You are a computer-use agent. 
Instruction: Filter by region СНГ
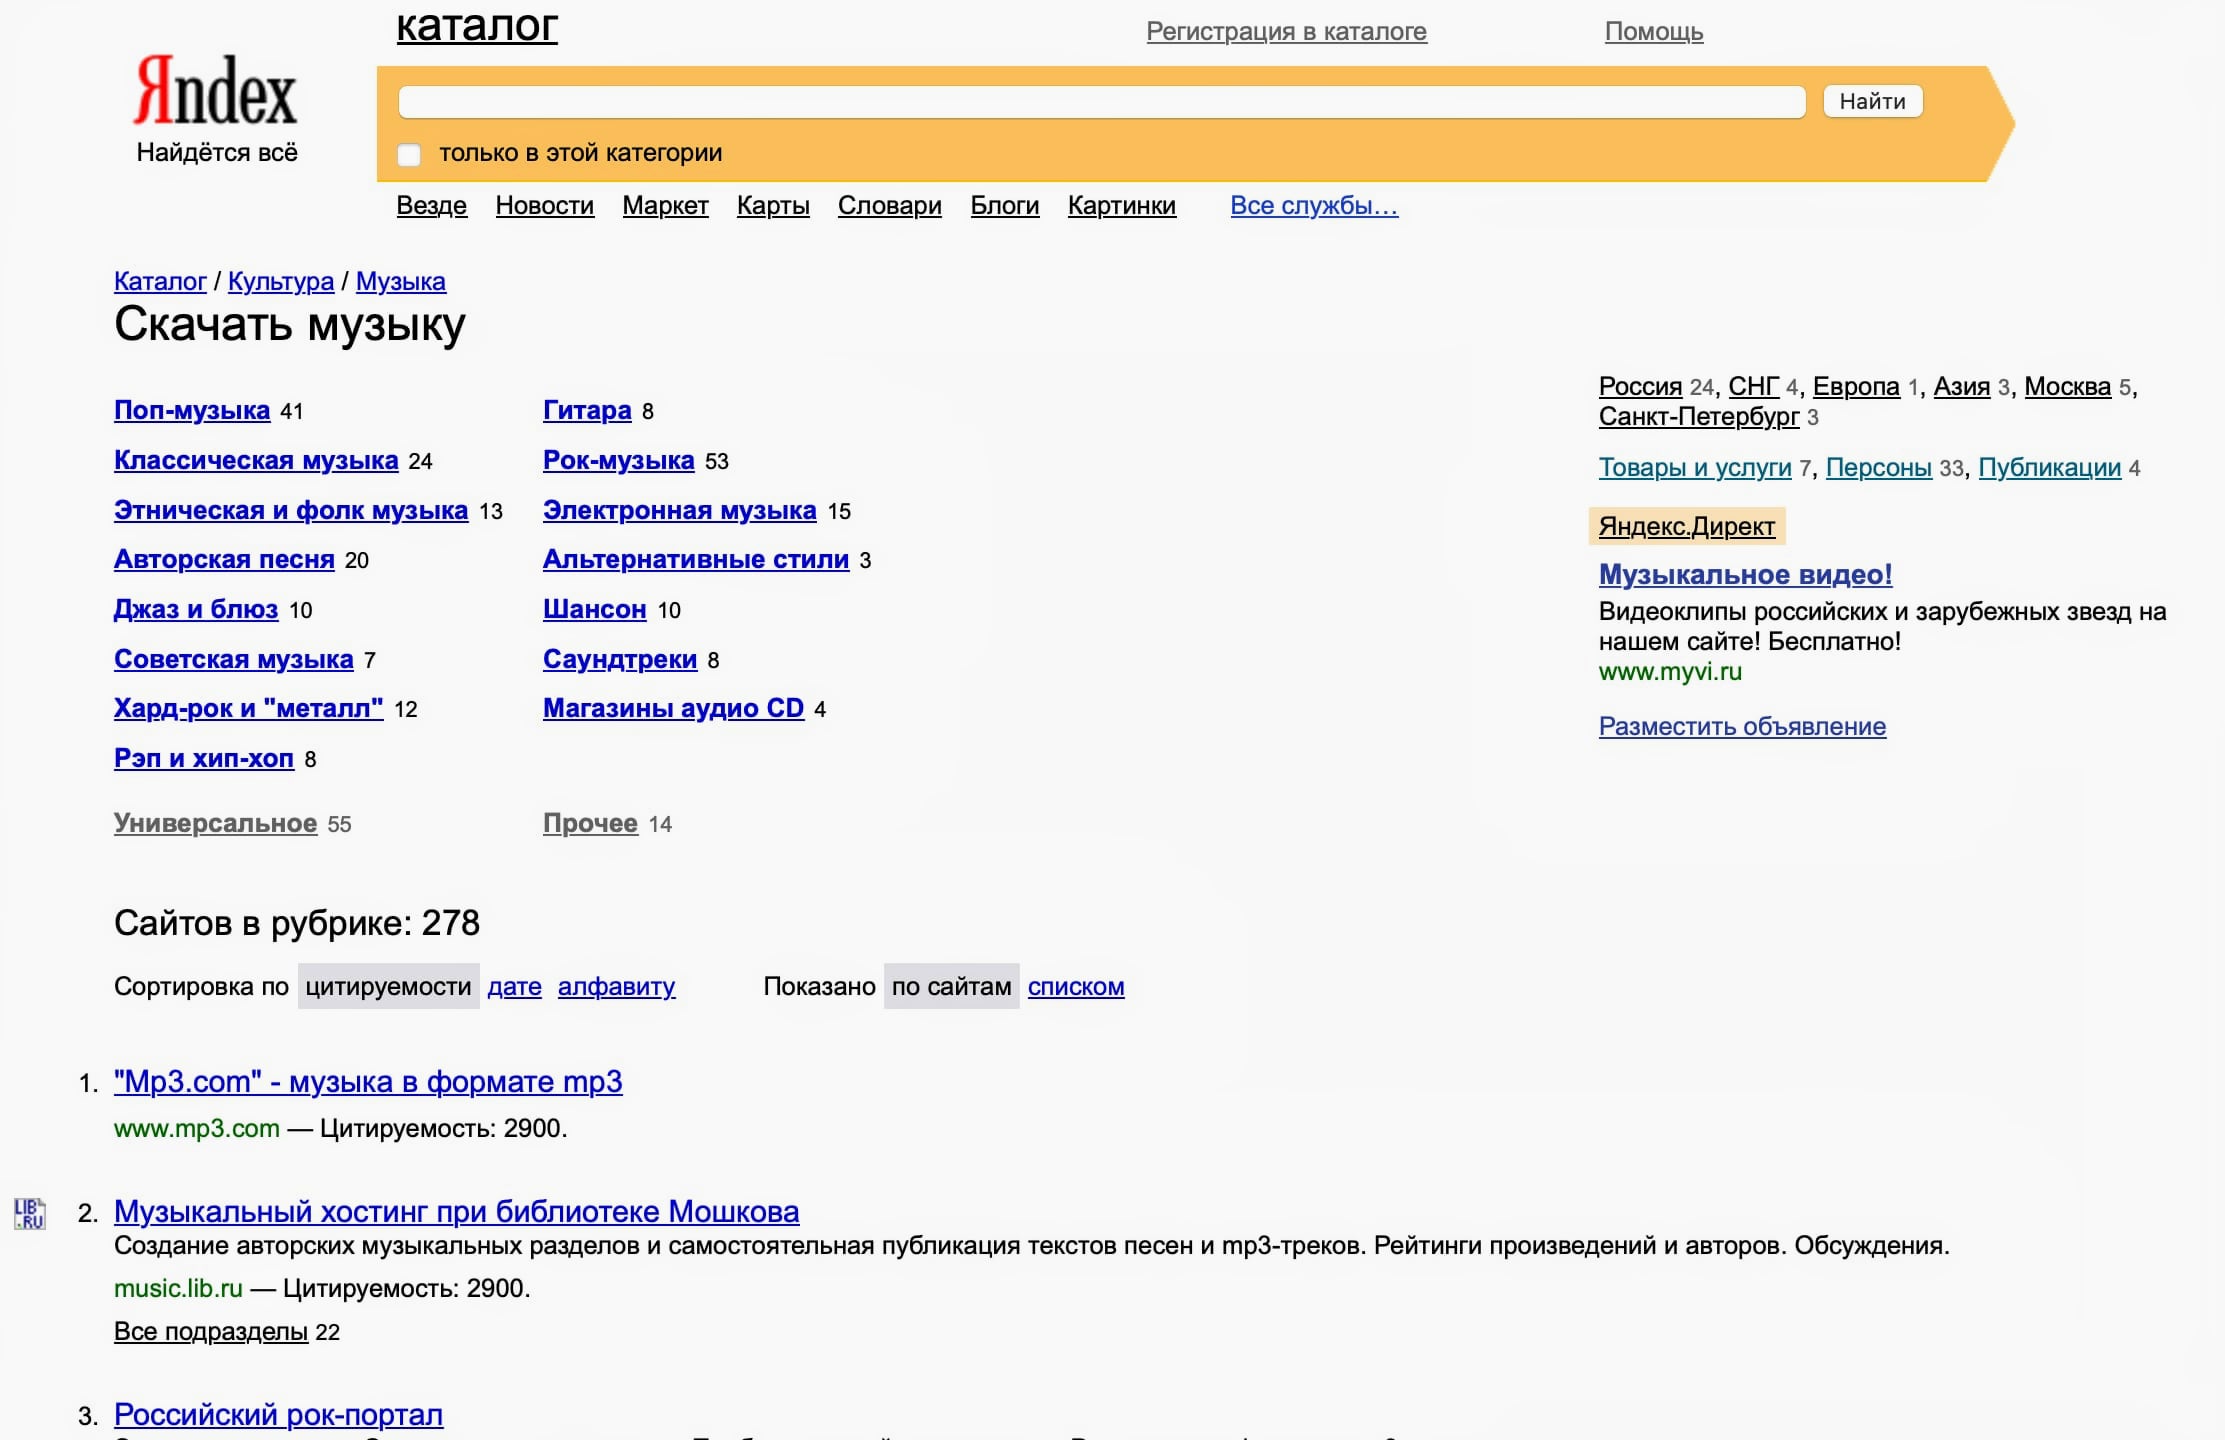point(1754,387)
